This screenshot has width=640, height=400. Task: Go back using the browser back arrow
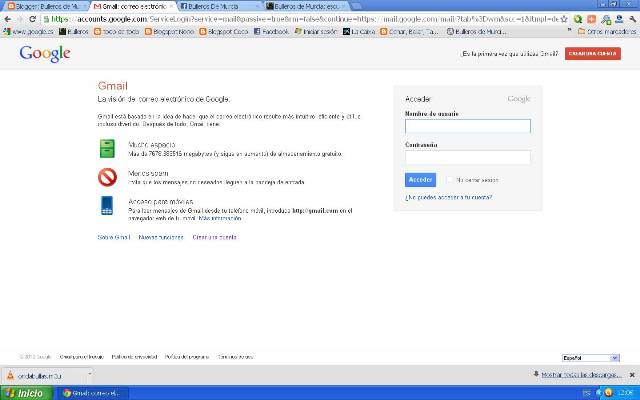[x=8, y=19]
